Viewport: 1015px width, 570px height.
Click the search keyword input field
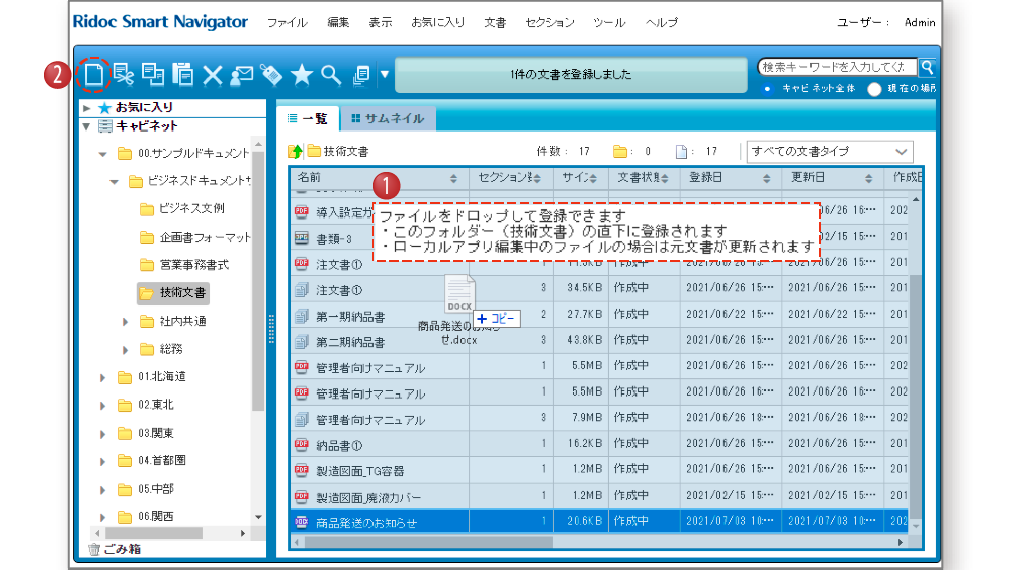pos(834,67)
